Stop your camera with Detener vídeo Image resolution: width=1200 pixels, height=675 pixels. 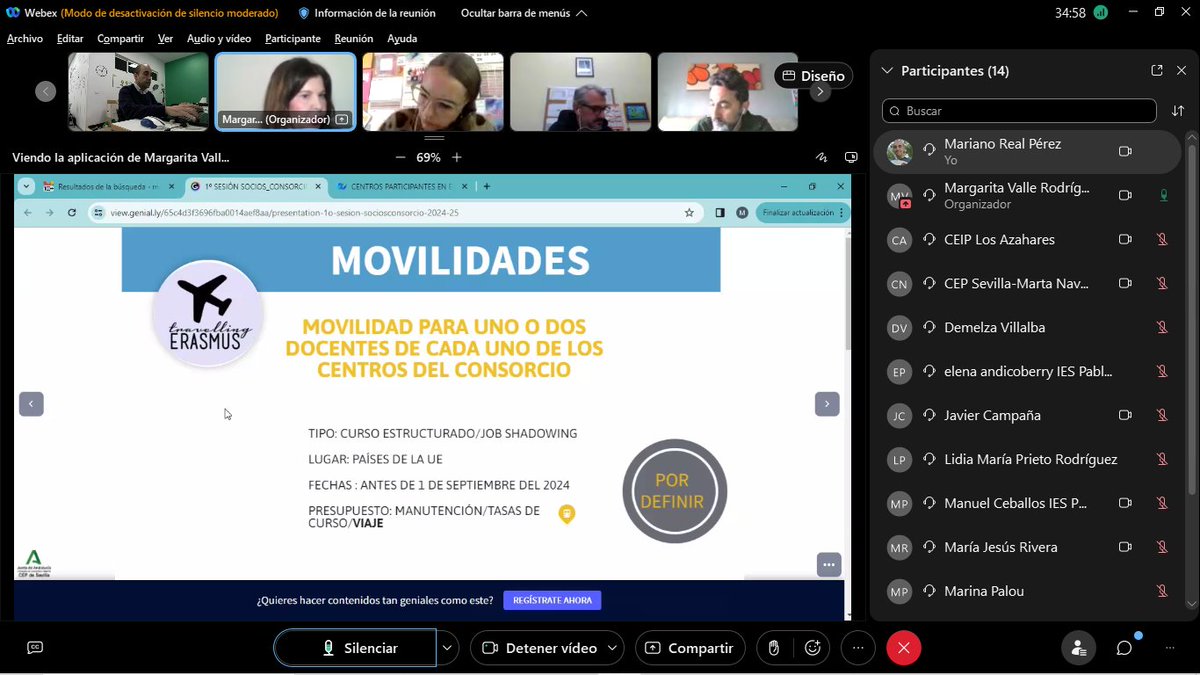coord(547,648)
